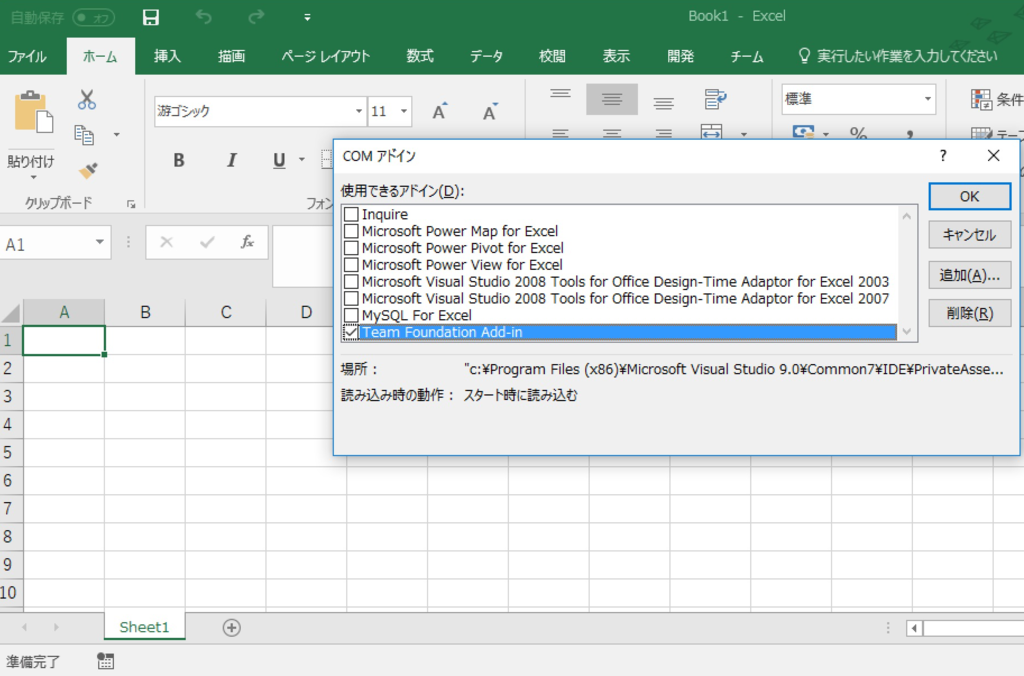Switch to the ページ レイアウト tab

pos(325,57)
